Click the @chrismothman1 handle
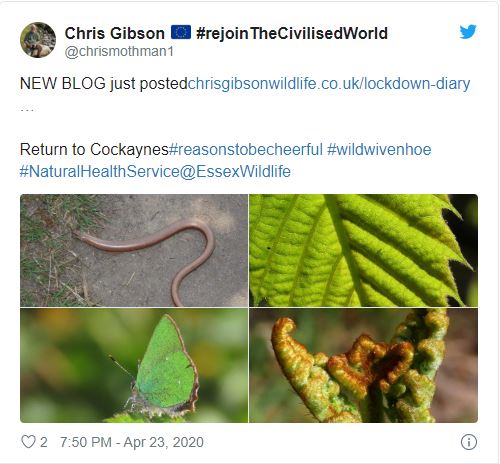The image size is (500, 464). click(x=119, y=51)
